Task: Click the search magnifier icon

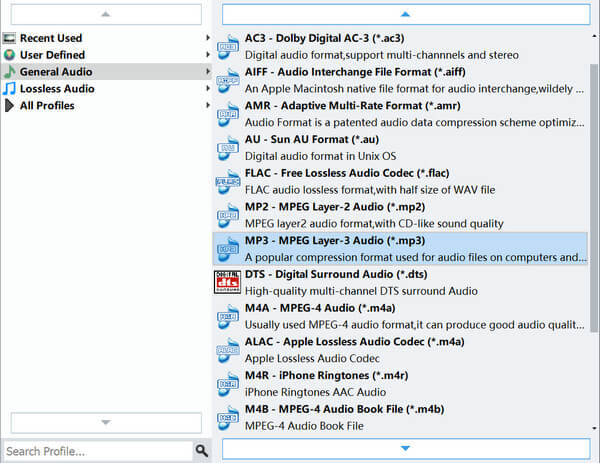Action: (x=202, y=451)
